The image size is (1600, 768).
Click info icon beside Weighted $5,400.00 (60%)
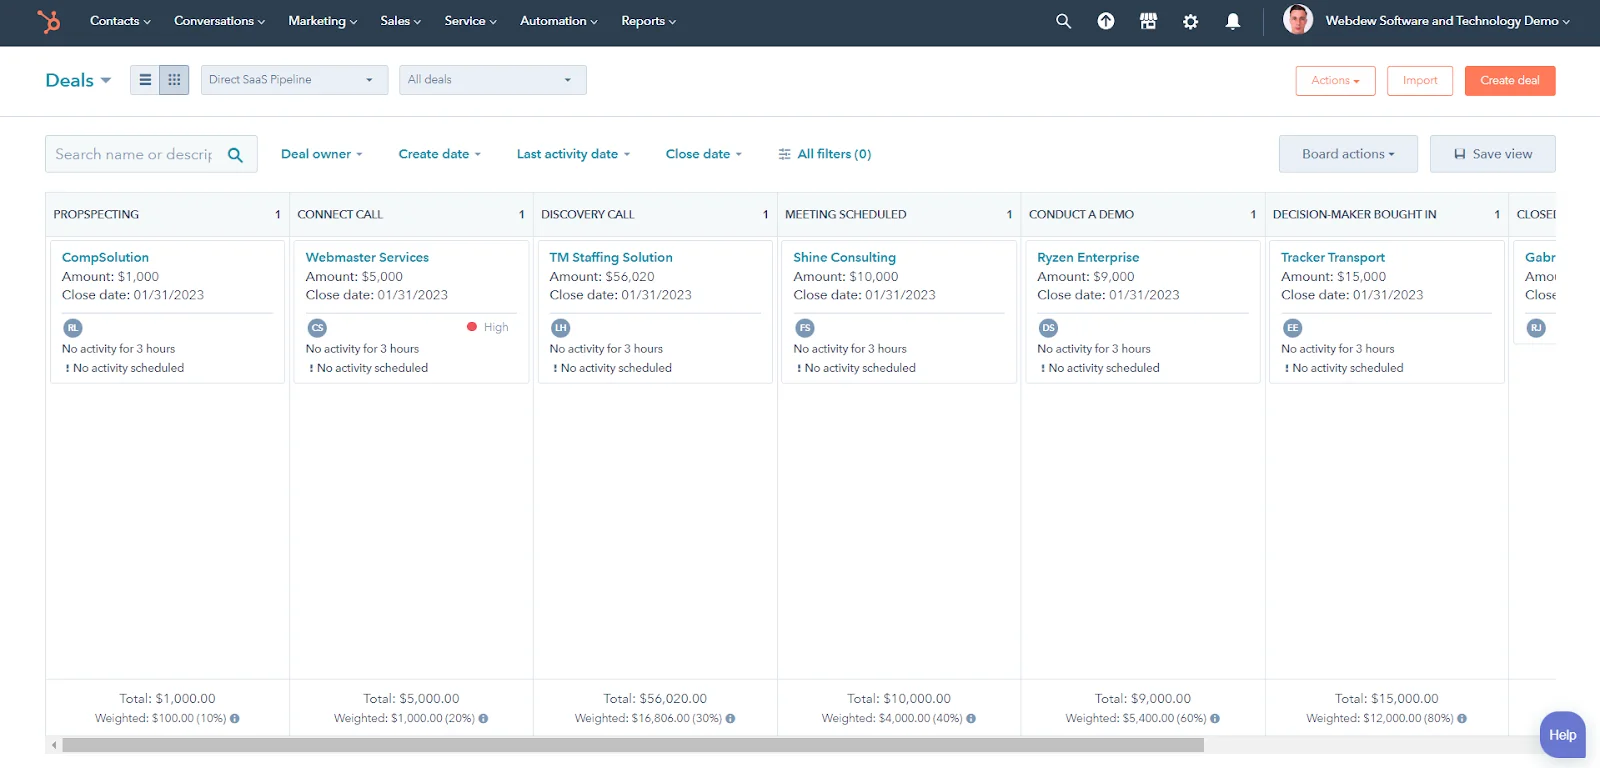point(1215,719)
